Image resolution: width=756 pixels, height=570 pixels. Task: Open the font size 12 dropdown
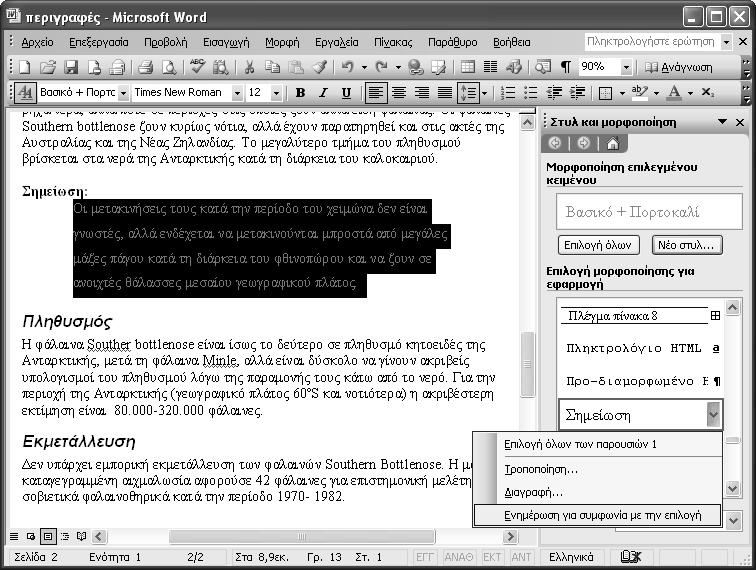[276, 93]
